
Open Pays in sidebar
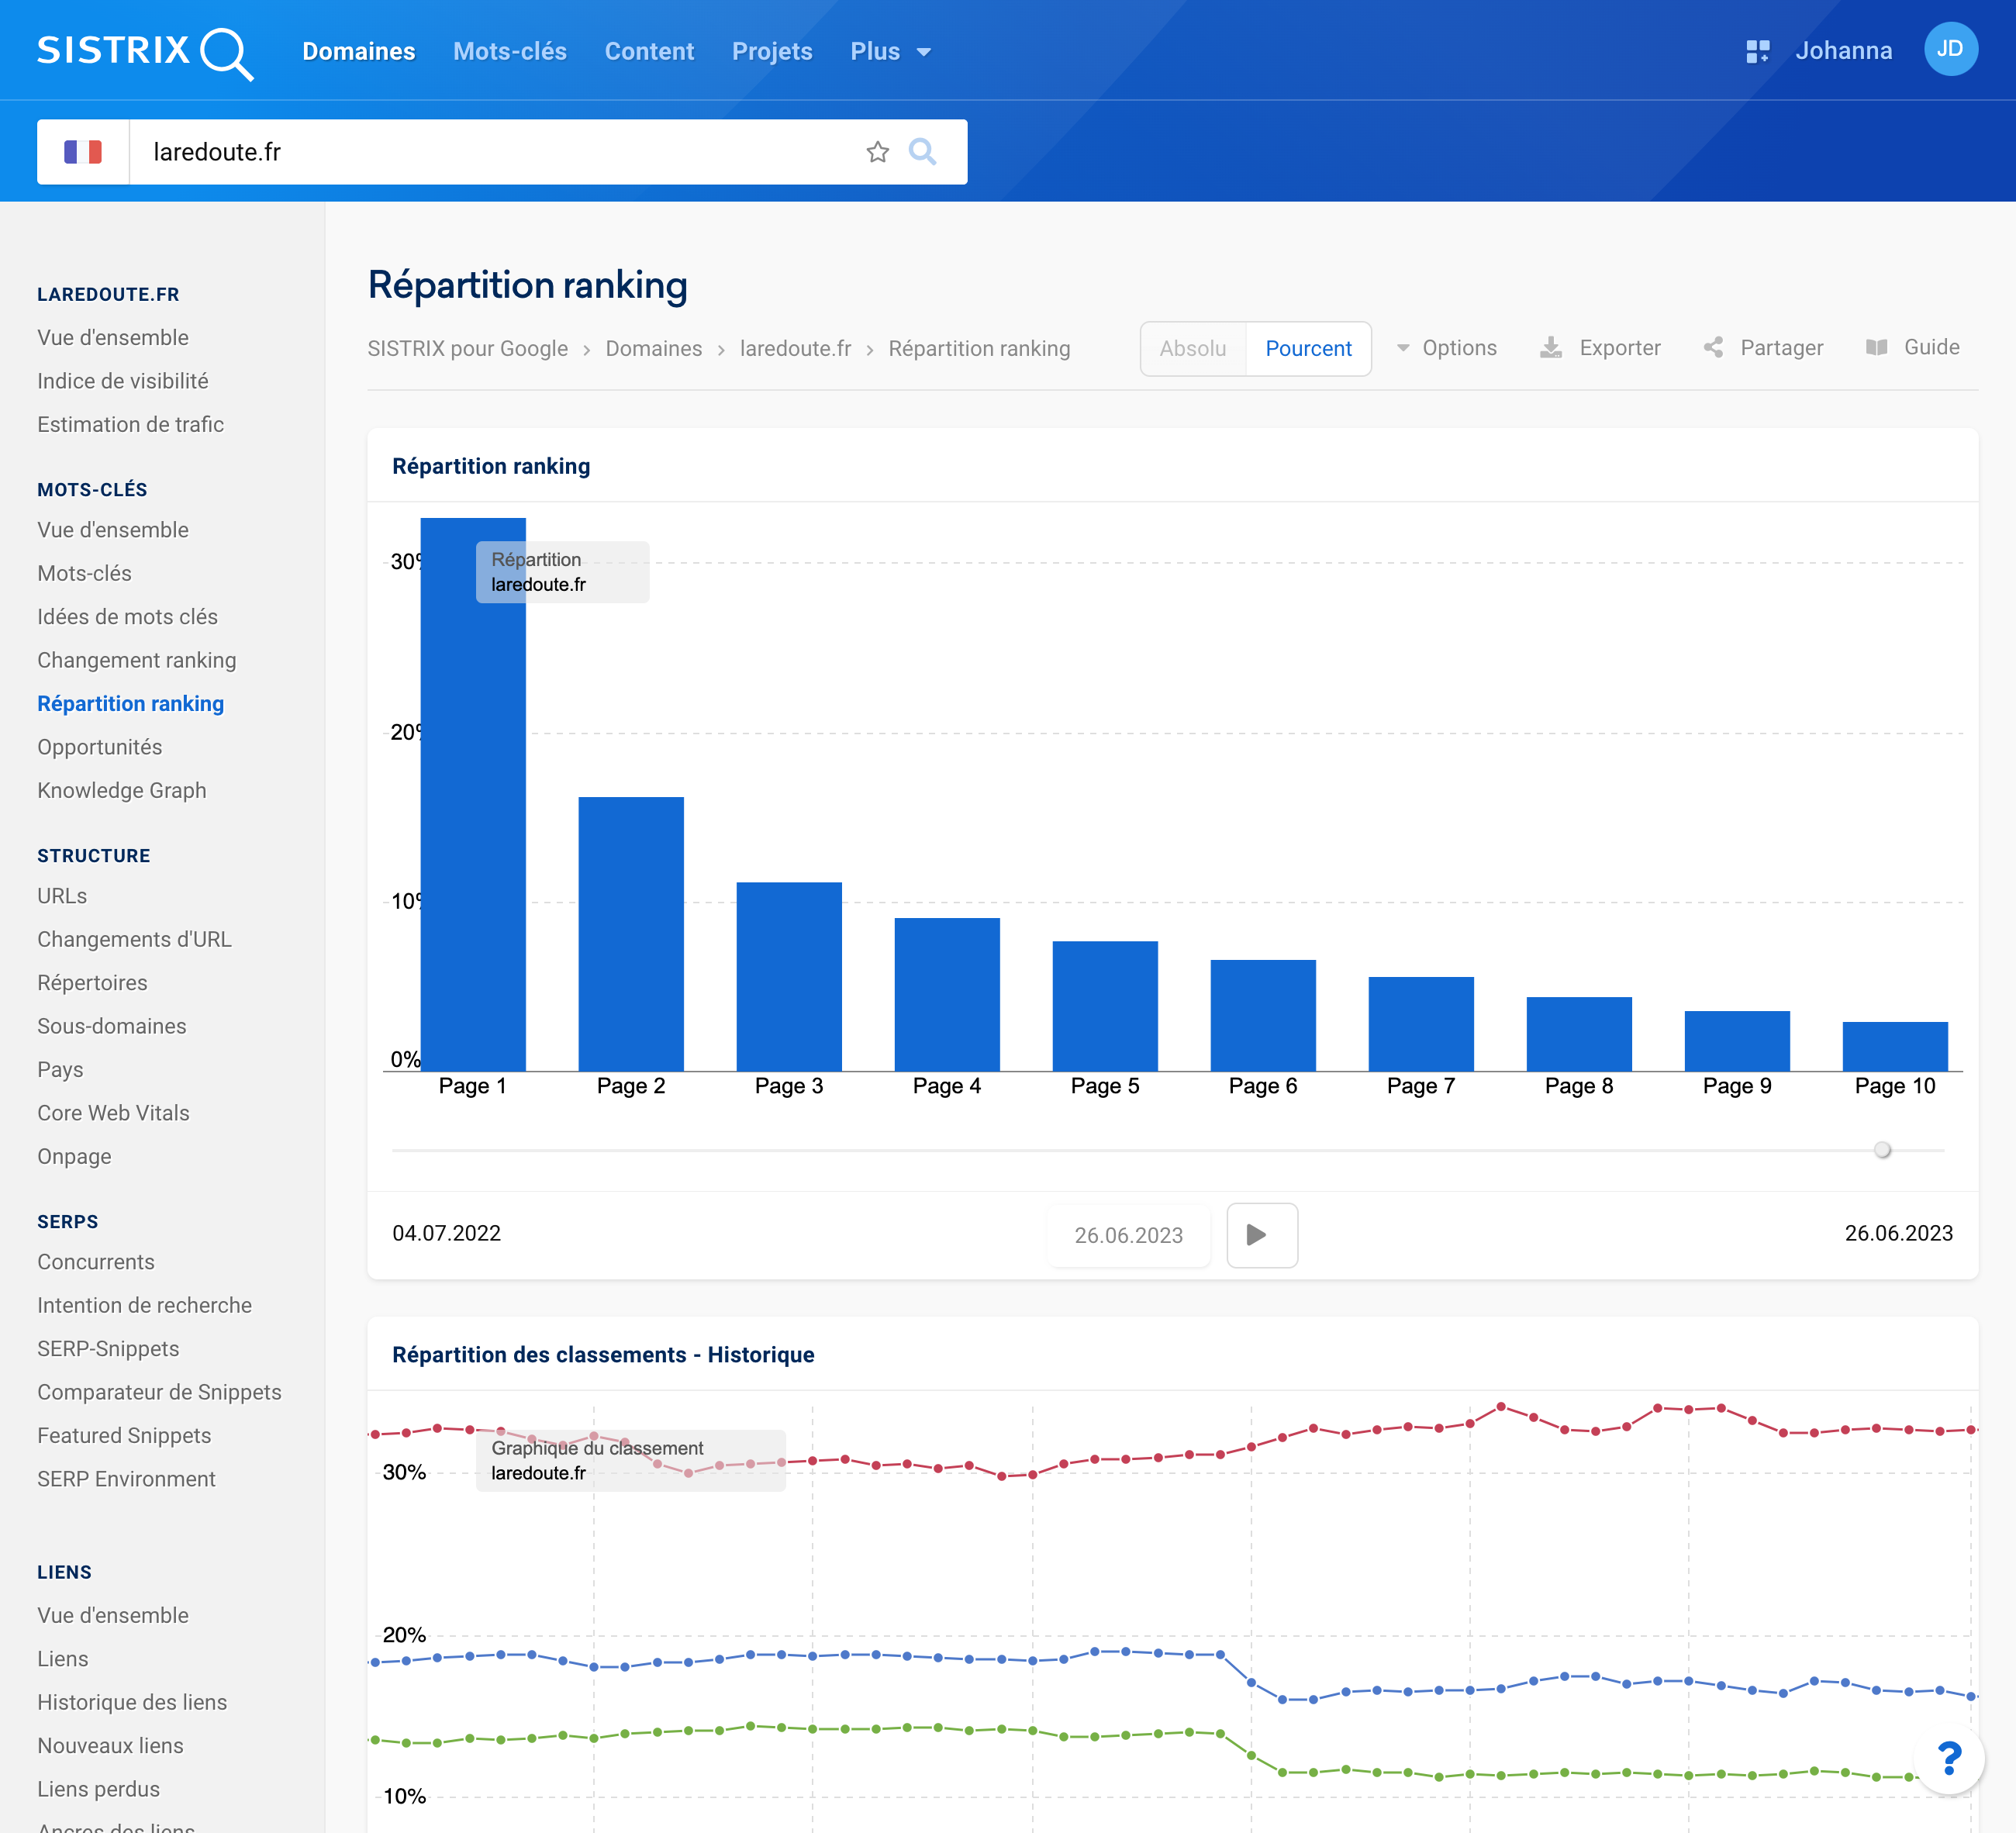coord(60,1069)
